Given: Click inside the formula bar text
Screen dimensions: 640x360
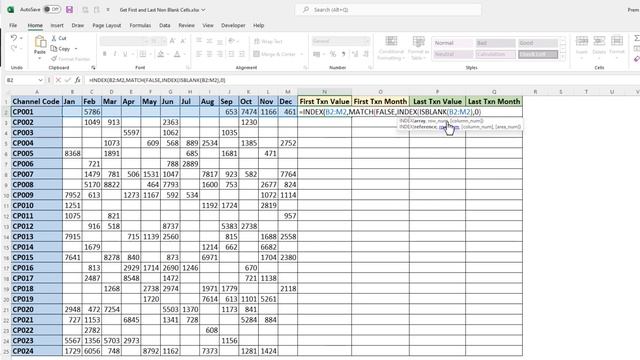Looking at the screenshot, I should [157, 80].
